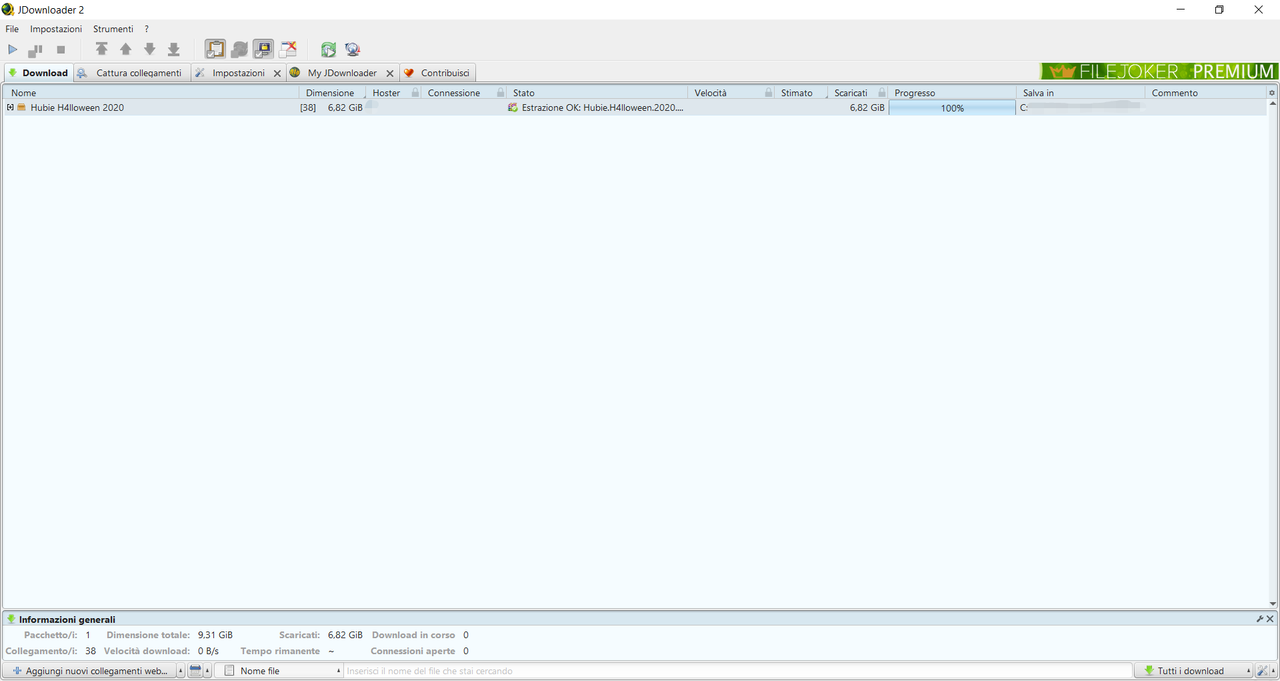Focus the file name search field
This screenshot has height=681, width=1280.
[738, 671]
